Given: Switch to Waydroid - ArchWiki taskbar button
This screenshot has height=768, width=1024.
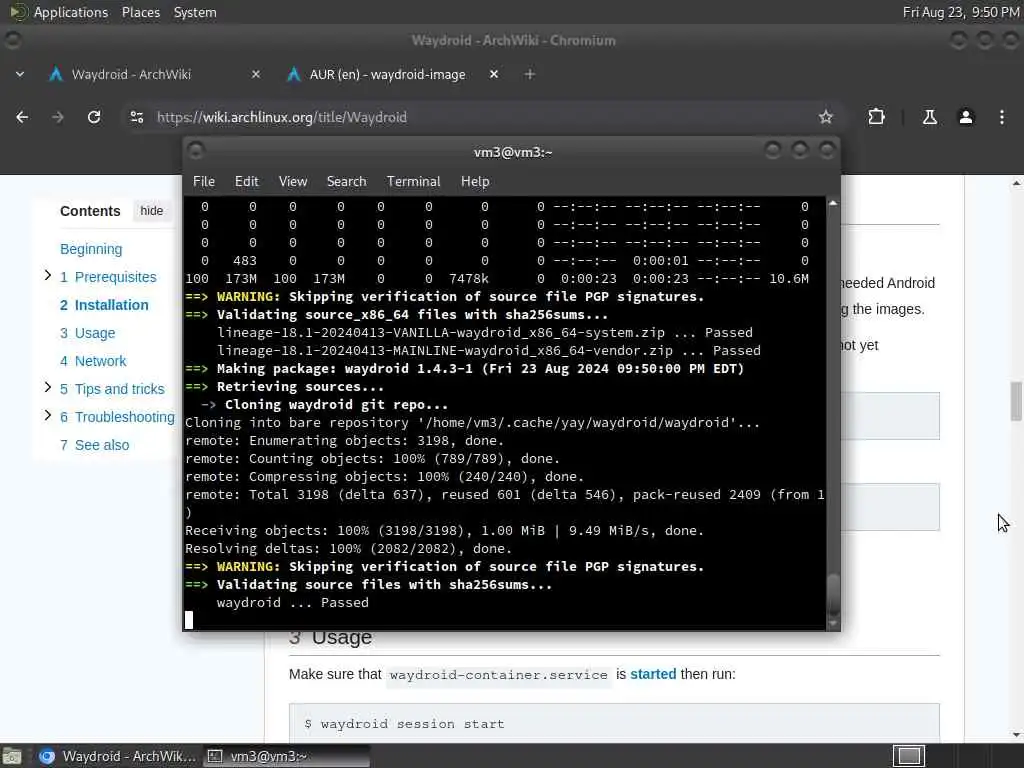Looking at the screenshot, I should (x=118, y=756).
